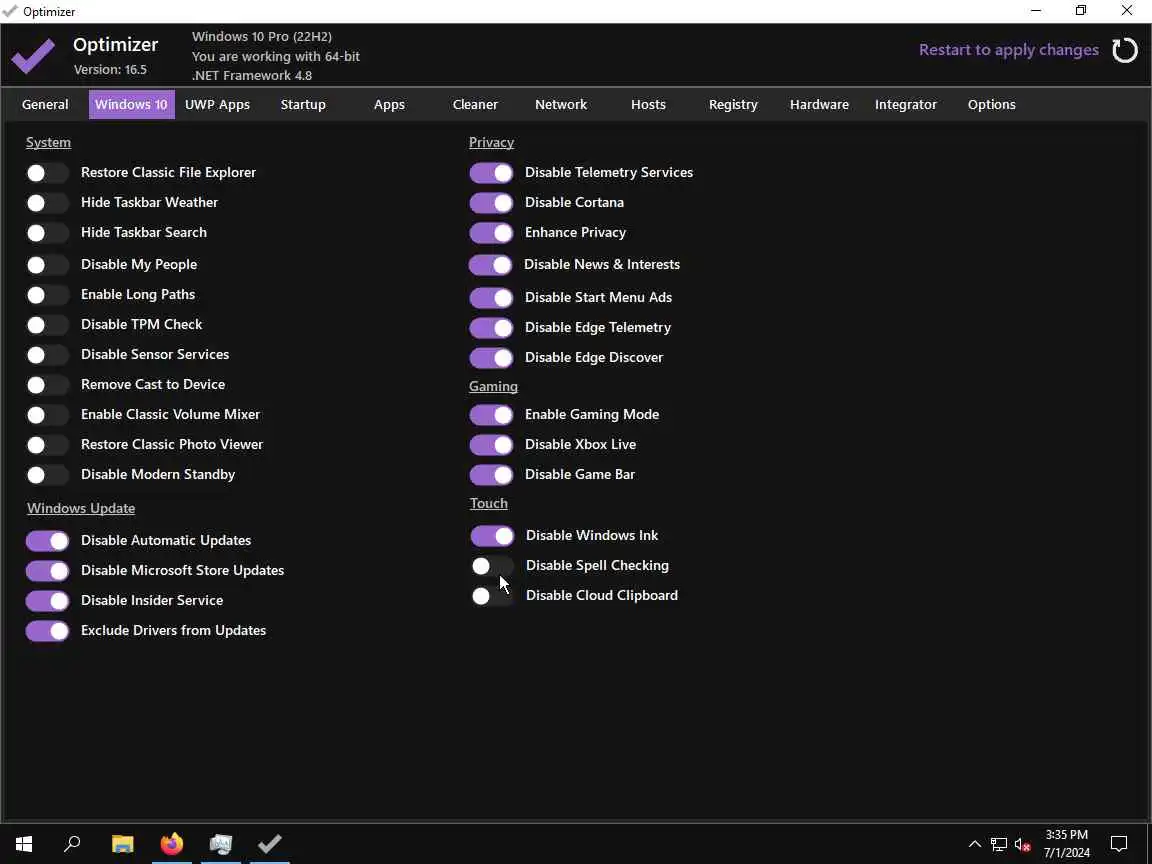
Task: Open the Network tab
Action: [561, 104]
